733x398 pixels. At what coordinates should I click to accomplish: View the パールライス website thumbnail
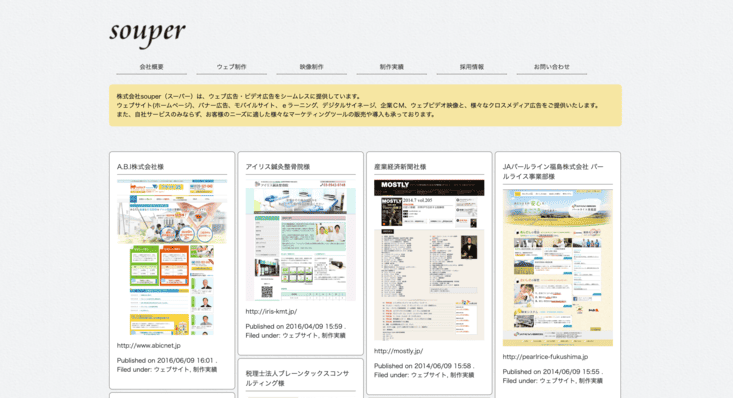pos(558,268)
